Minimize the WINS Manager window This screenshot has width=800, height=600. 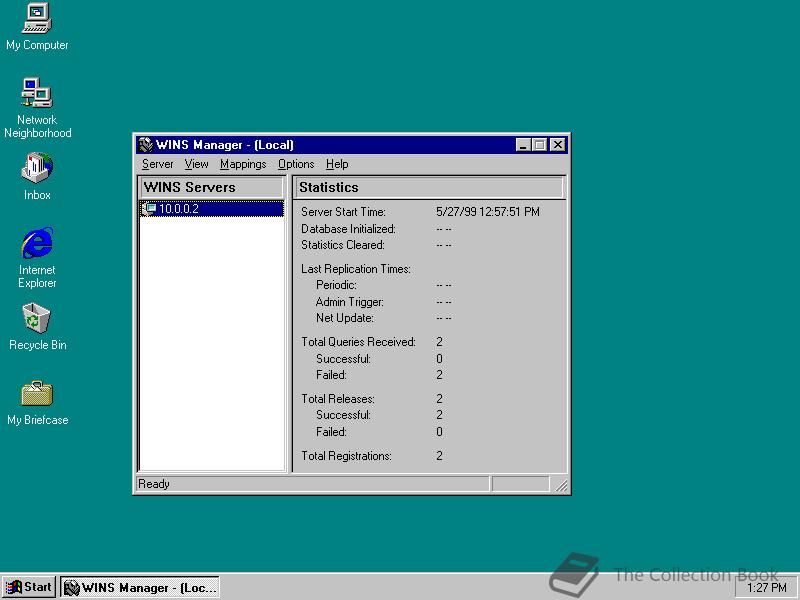tap(522, 145)
